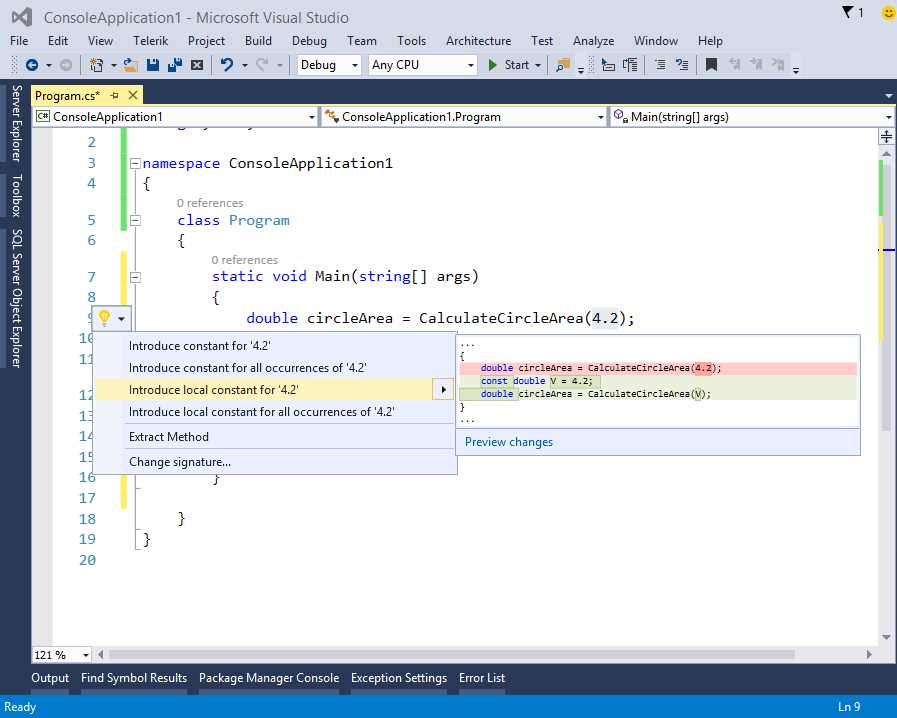Open the Exception Settings tab
This screenshot has height=718, width=897.
tap(399, 678)
